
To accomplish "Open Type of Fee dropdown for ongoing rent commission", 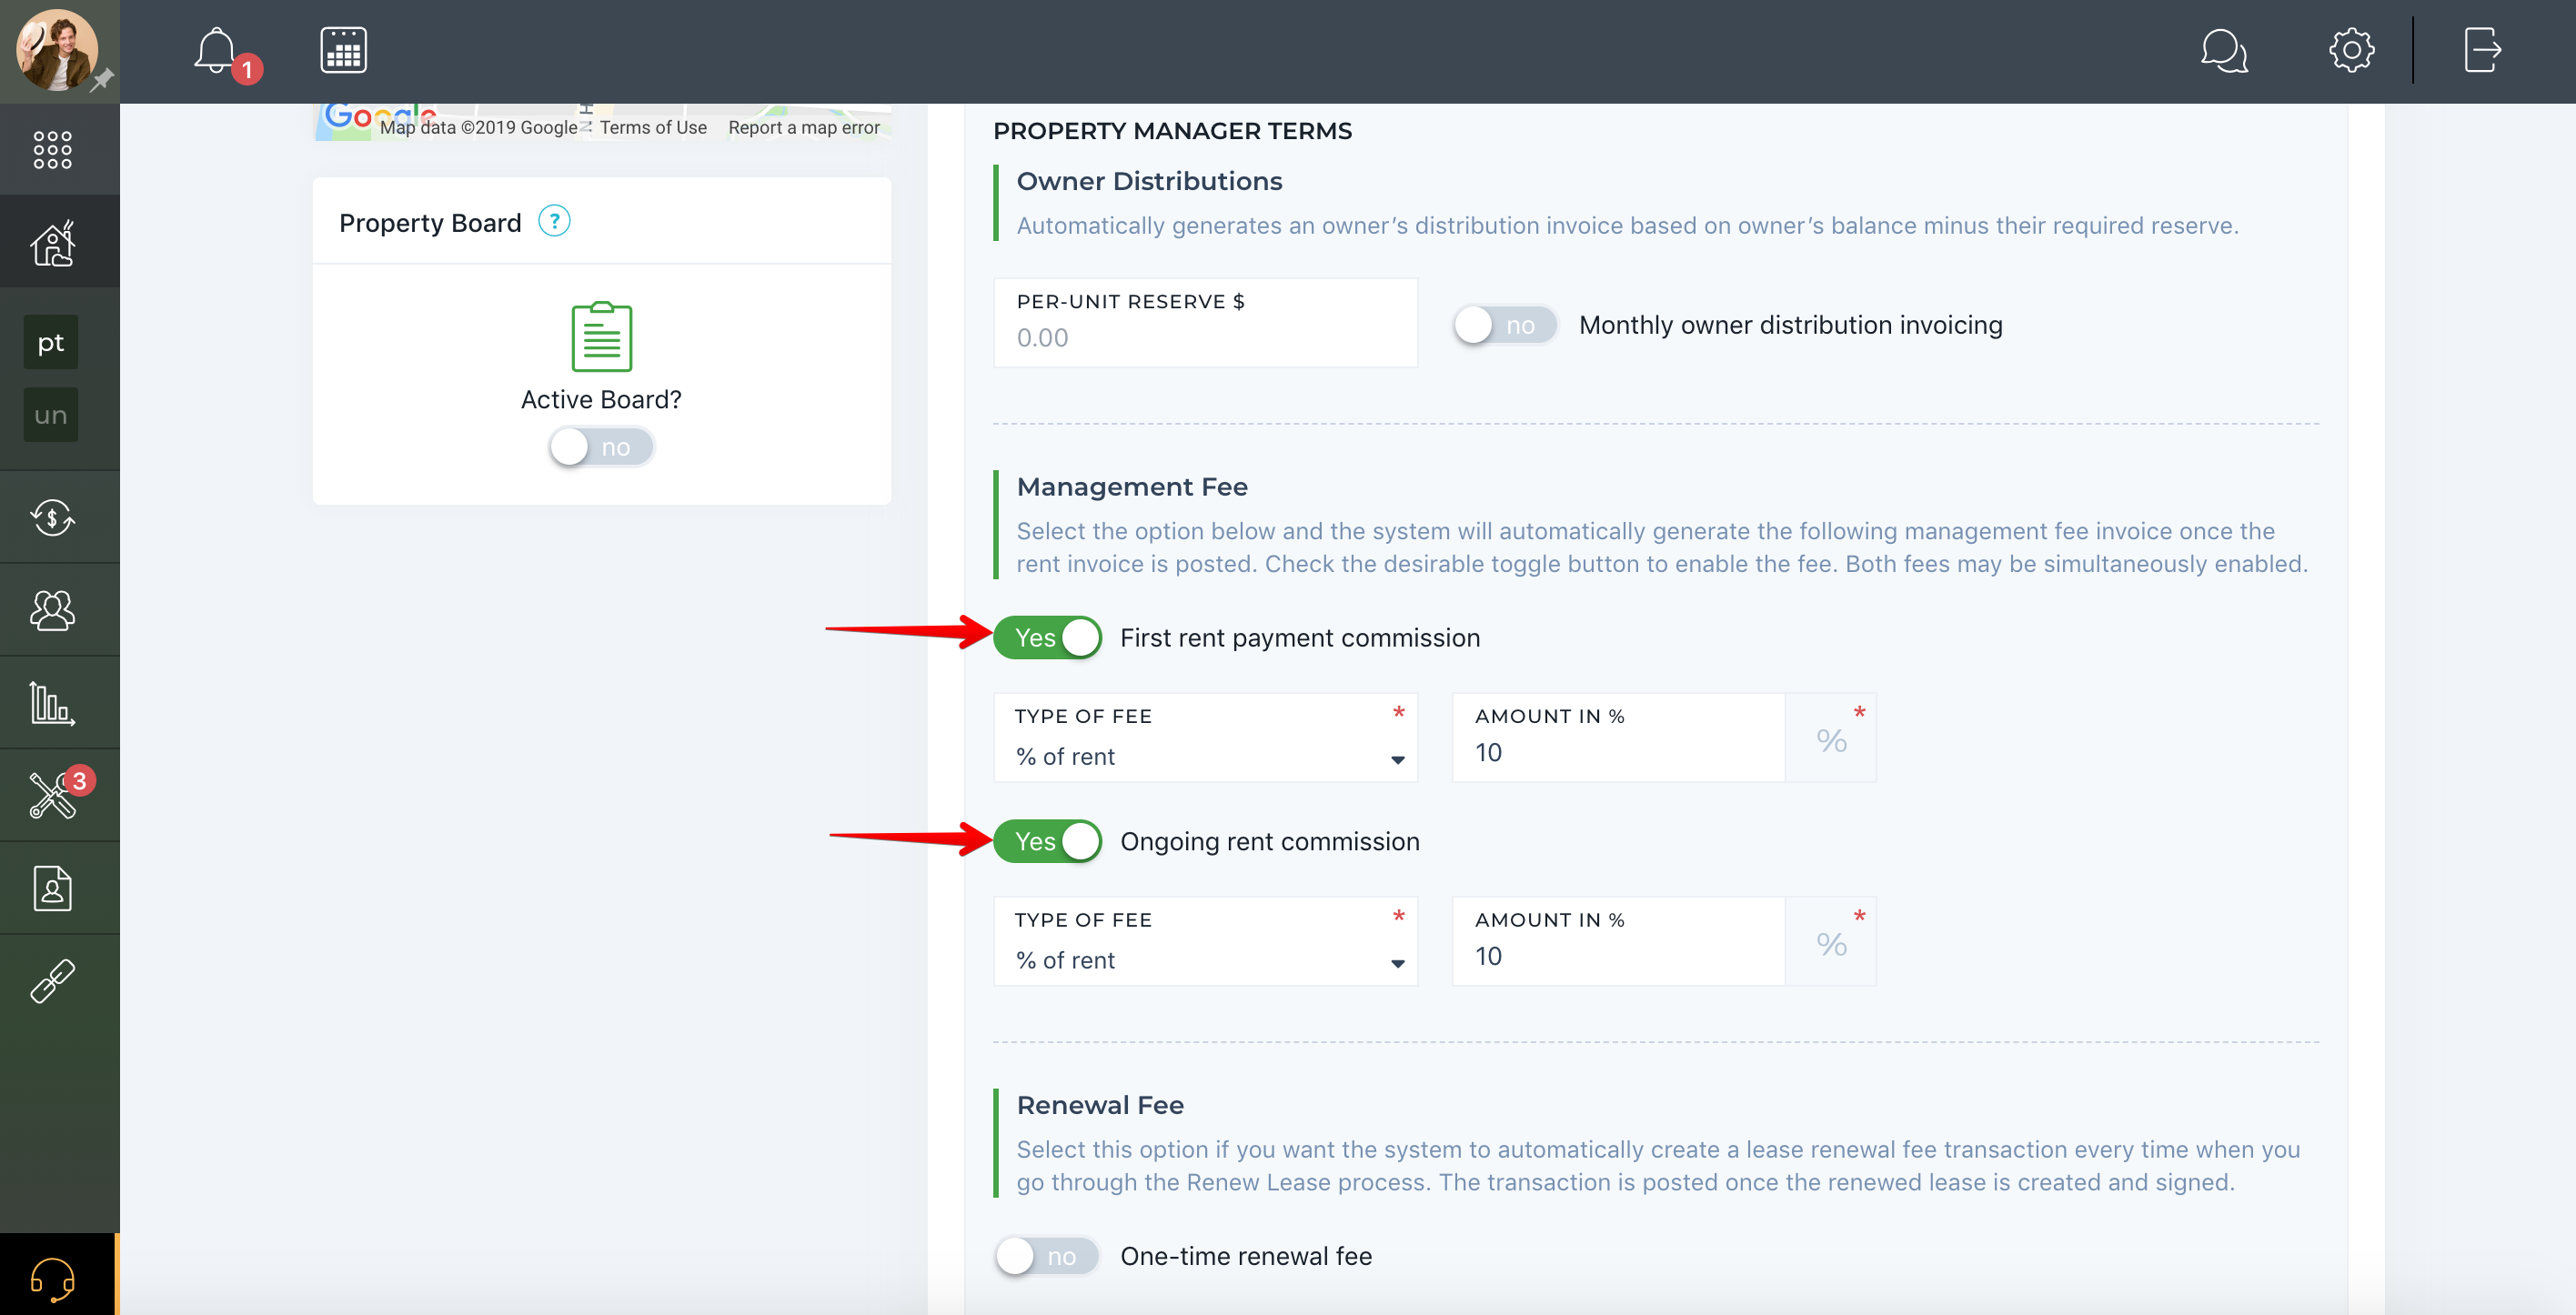I will (x=1205, y=942).
